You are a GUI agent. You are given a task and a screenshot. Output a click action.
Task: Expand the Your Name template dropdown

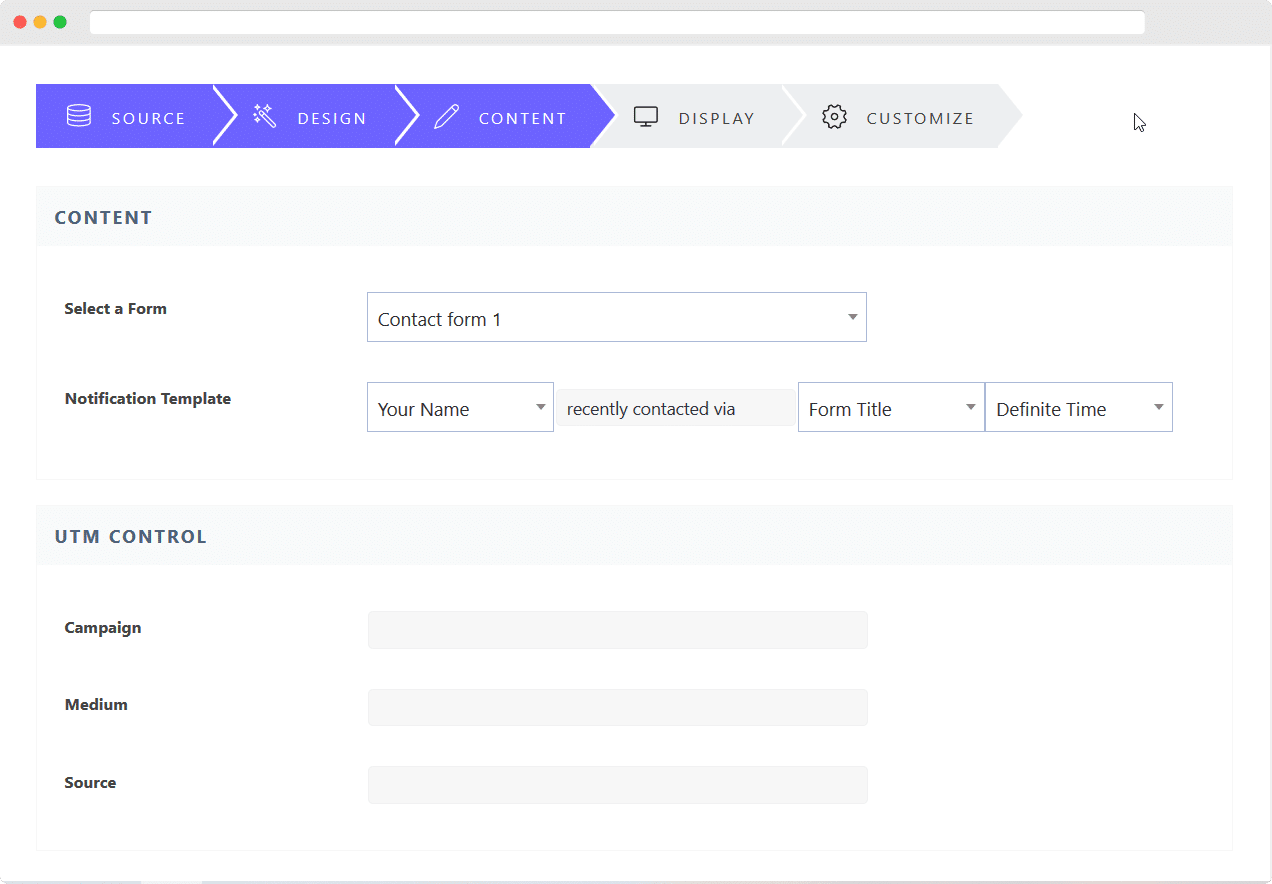460,408
